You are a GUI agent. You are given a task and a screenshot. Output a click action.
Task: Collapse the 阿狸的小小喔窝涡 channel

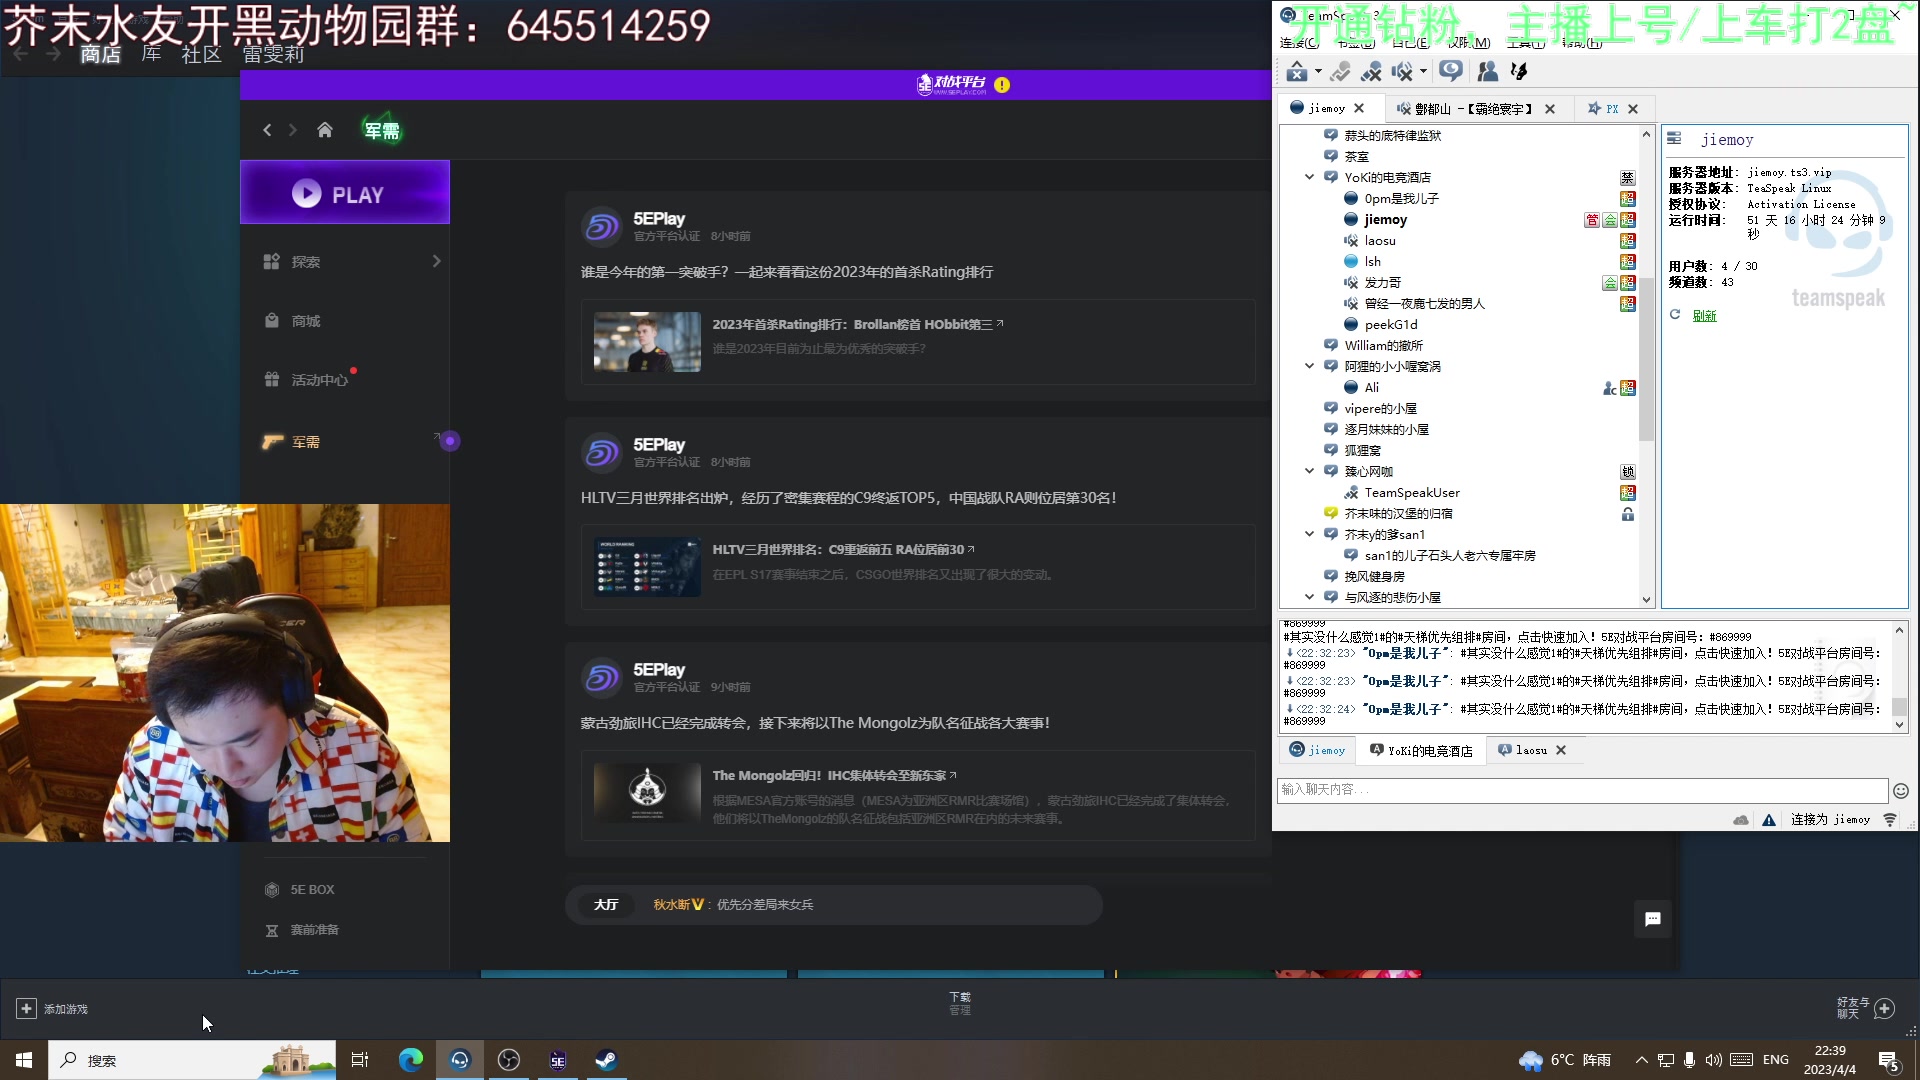click(x=1309, y=366)
